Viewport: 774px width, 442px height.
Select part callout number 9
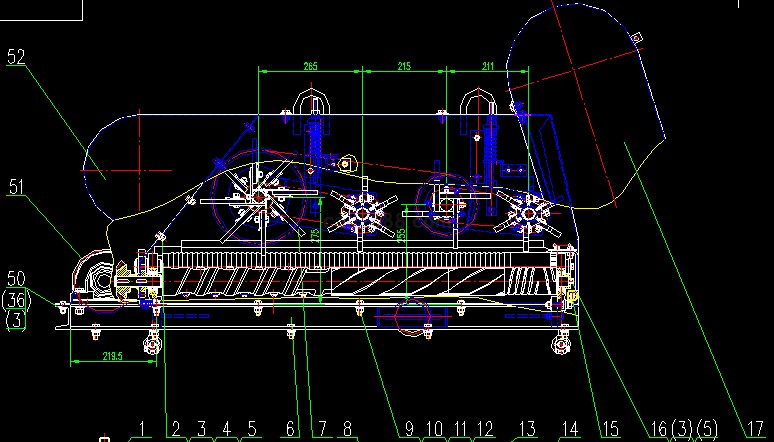click(x=408, y=429)
